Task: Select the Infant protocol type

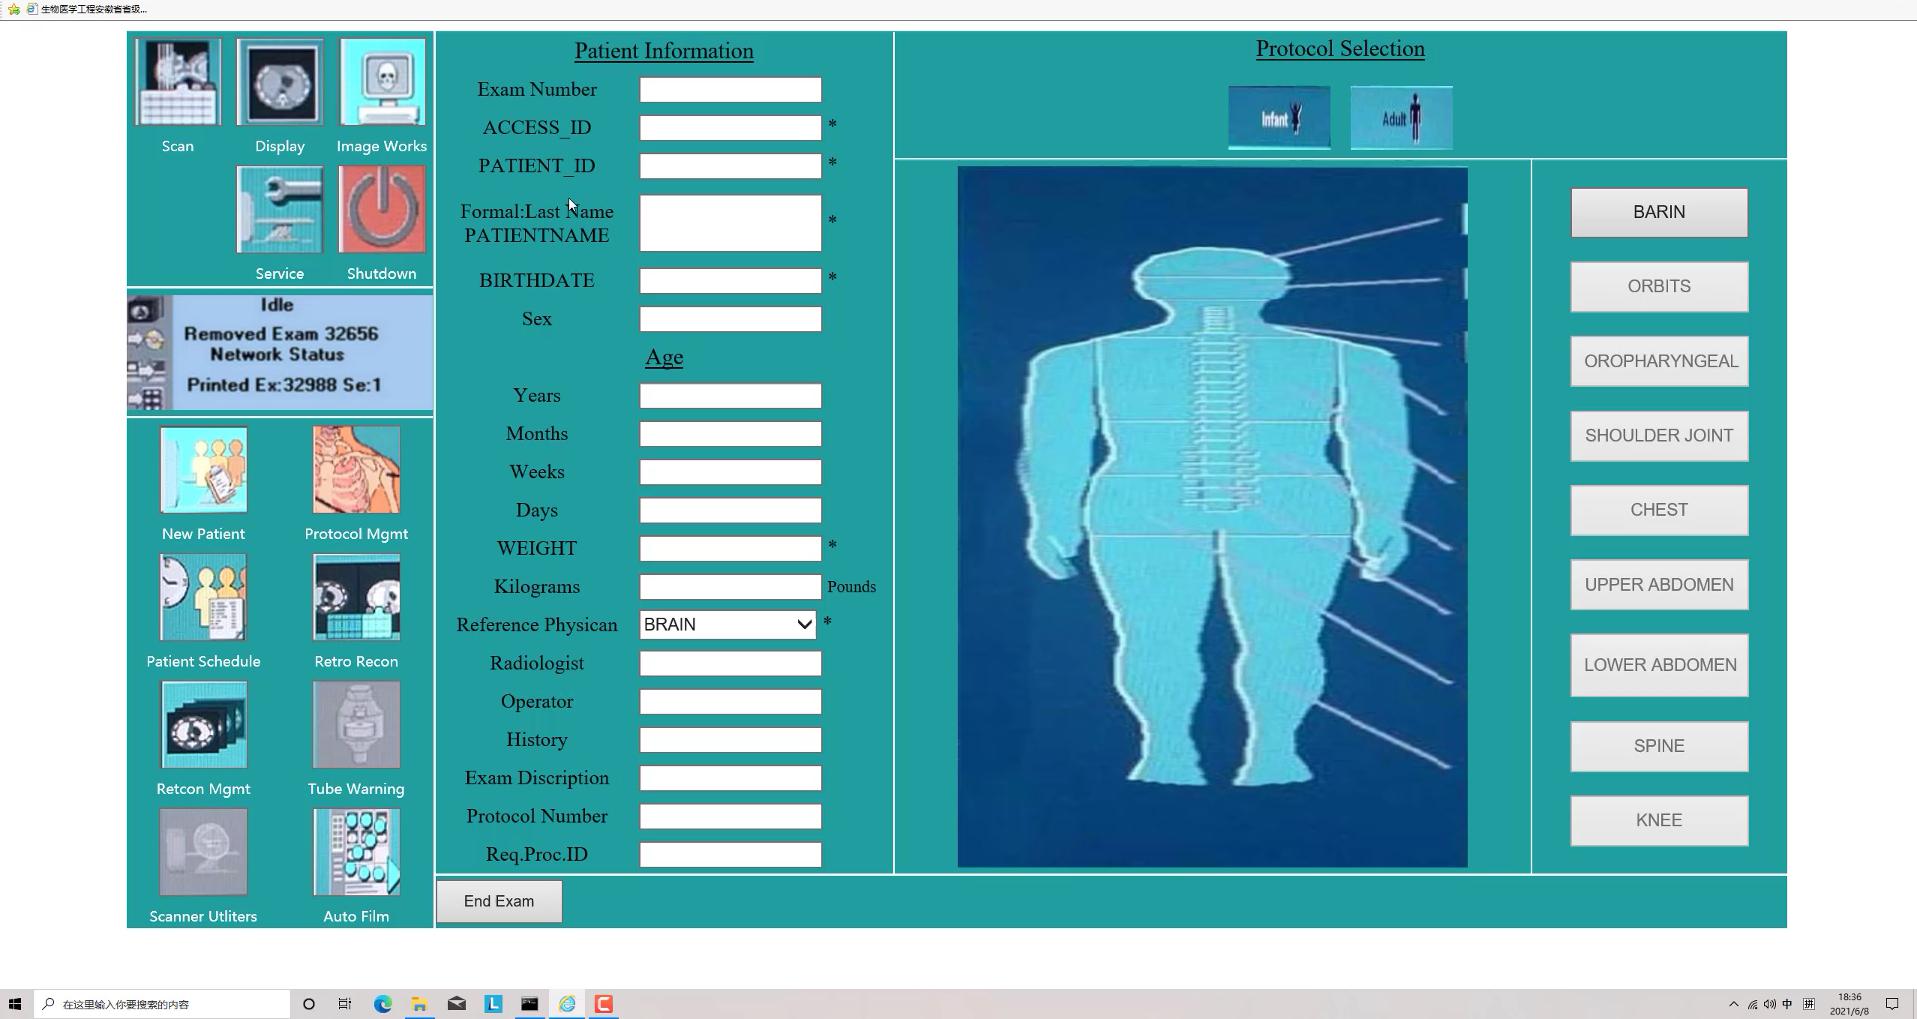Action: tap(1279, 118)
